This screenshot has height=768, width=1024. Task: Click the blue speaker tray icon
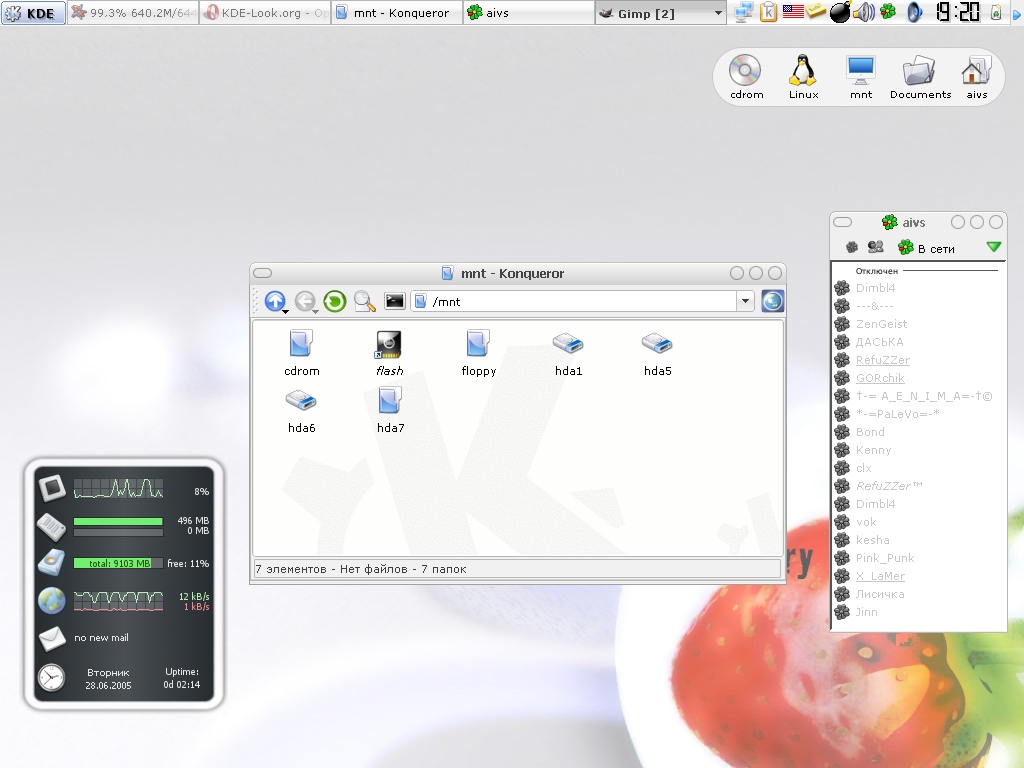click(915, 12)
